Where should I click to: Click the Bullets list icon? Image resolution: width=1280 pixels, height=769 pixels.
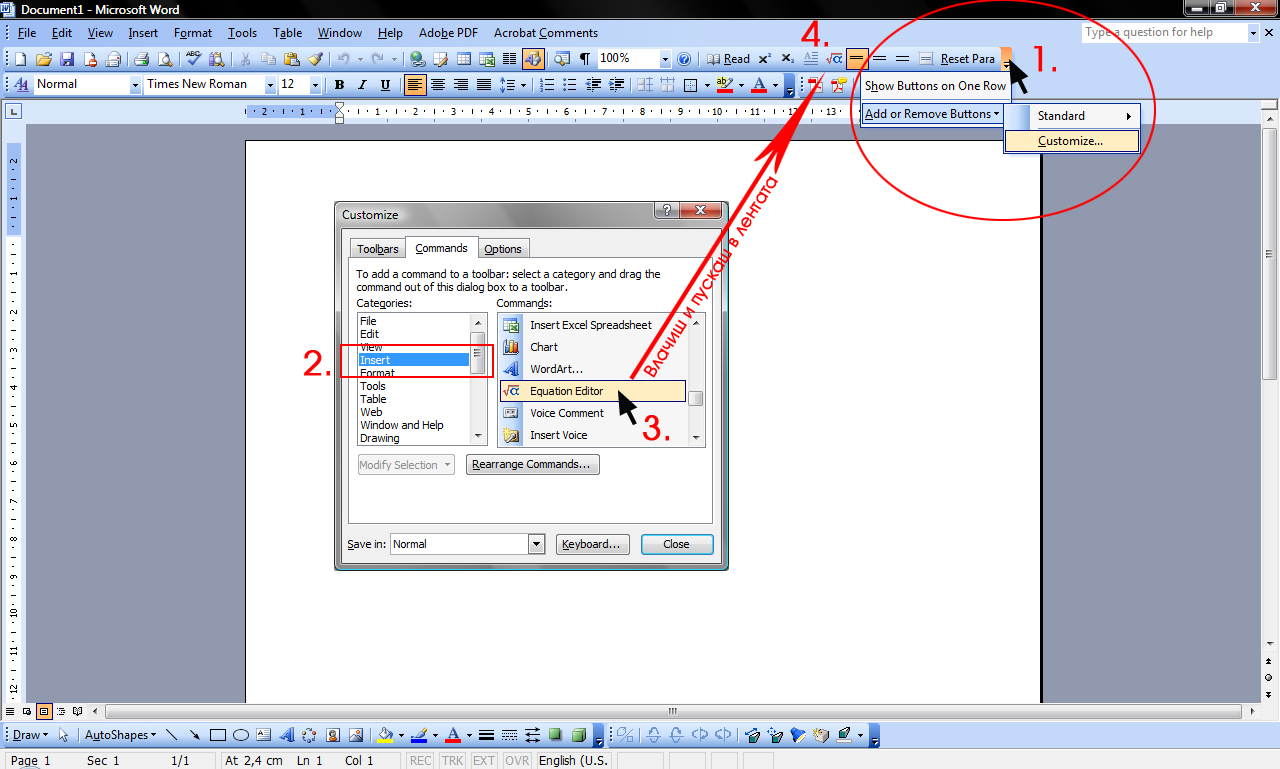[570, 85]
